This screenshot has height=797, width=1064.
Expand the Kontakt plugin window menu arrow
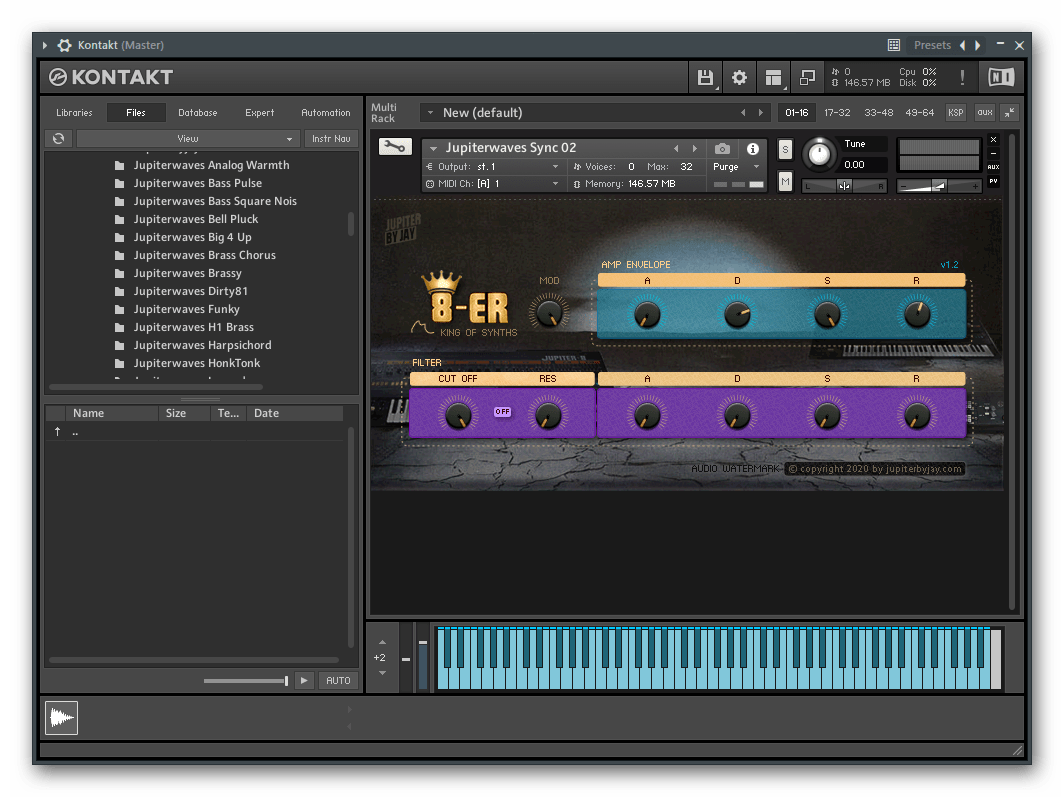[45, 45]
